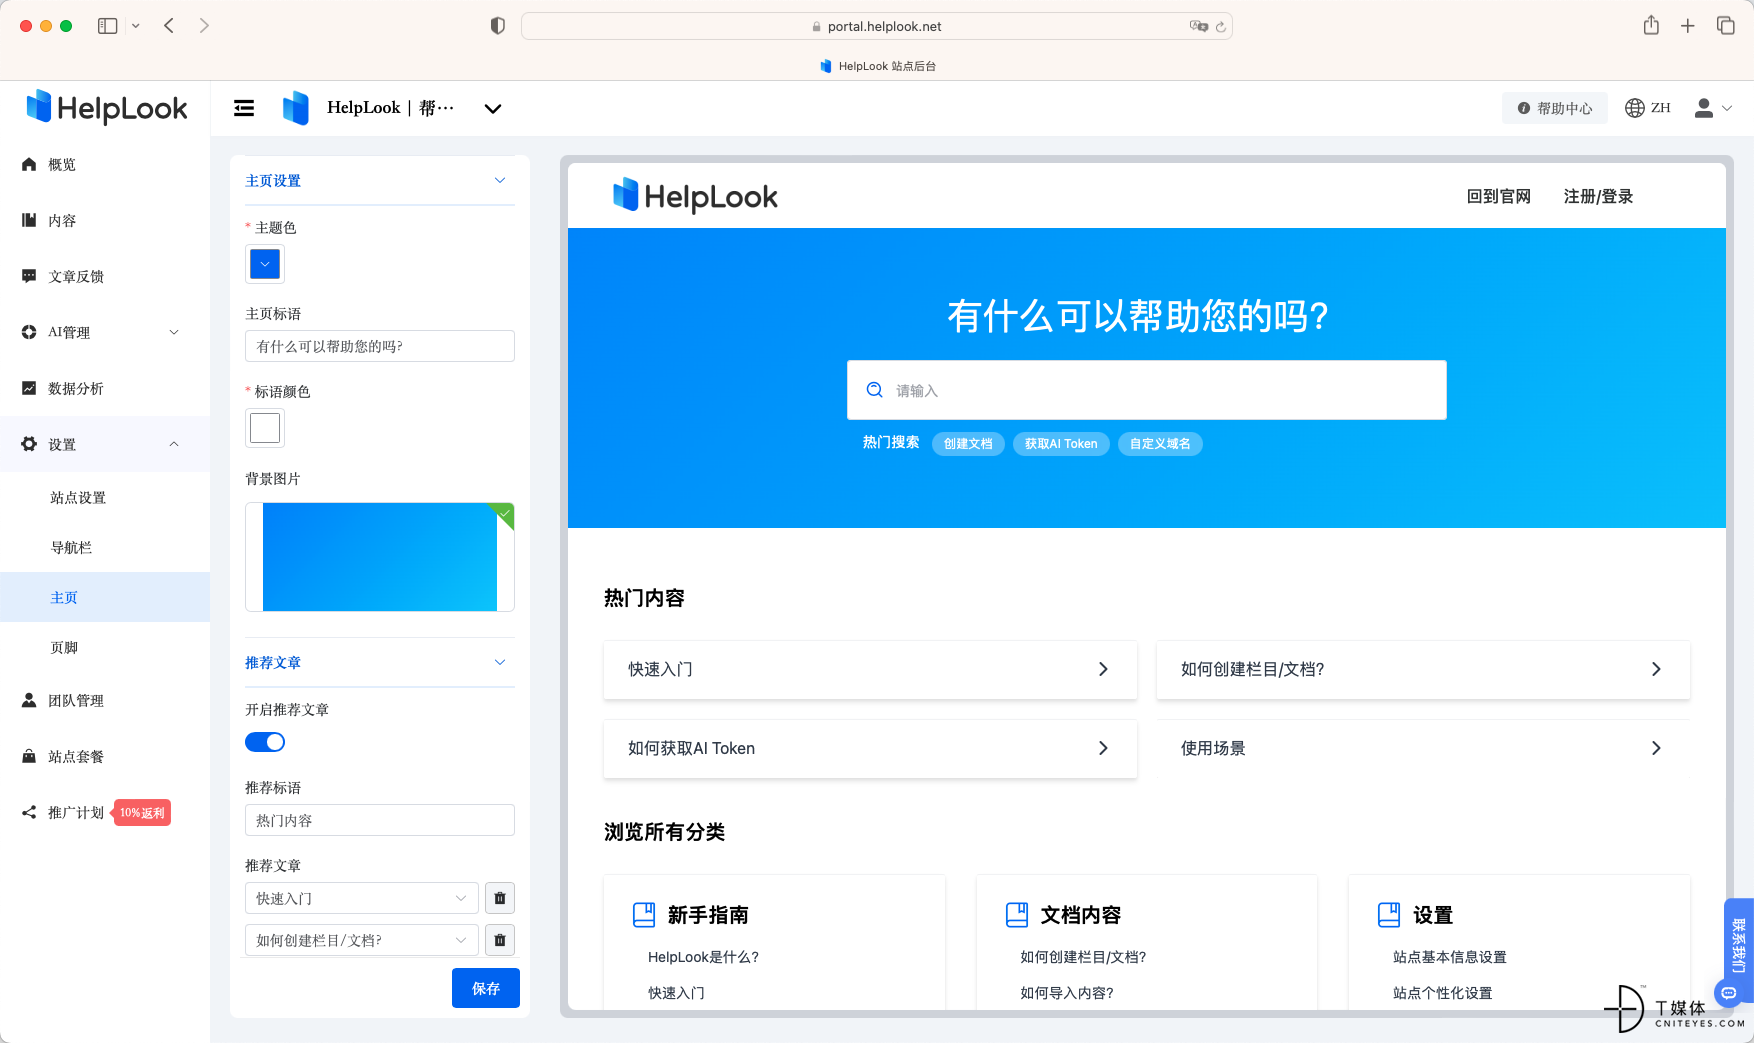This screenshot has width=1754, height=1043.
Task: Click the AI管理 icon in sidebar
Action: point(29,332)
